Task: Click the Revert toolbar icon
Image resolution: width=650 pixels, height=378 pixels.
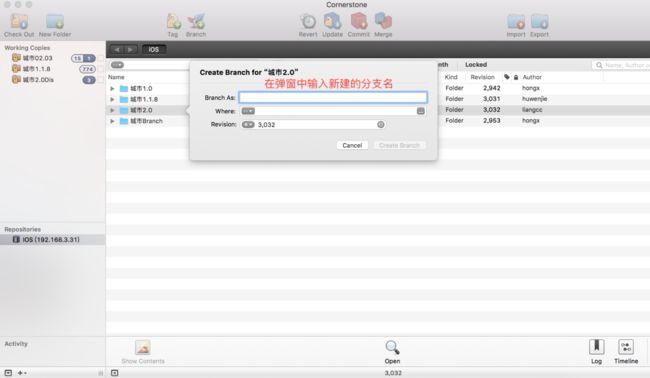Action: pyautogui.click(x=308, y=21)
